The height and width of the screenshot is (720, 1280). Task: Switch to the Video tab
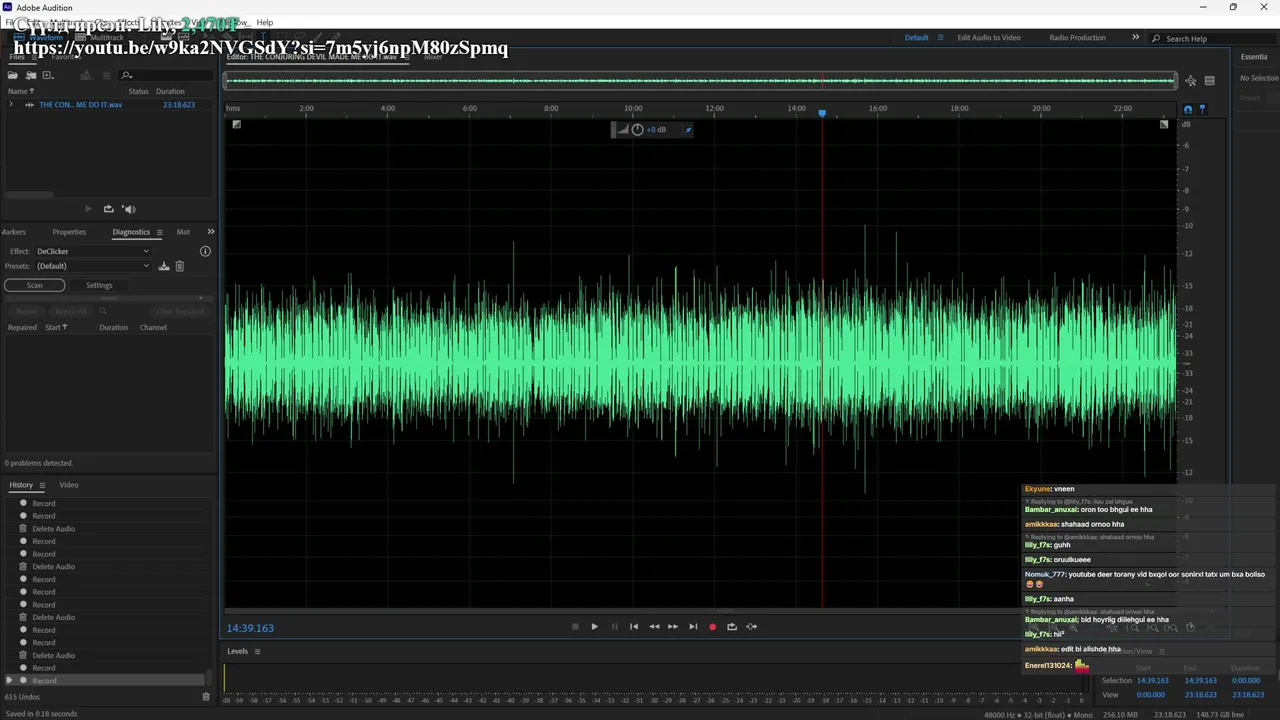(69, 485)
